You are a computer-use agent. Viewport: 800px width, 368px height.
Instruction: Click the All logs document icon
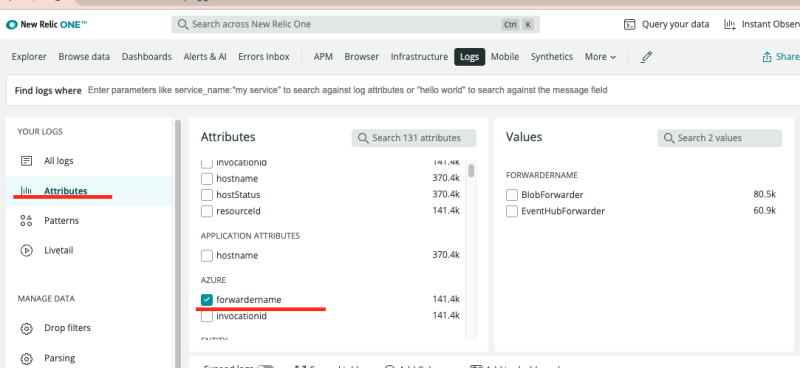coord(26,161)
